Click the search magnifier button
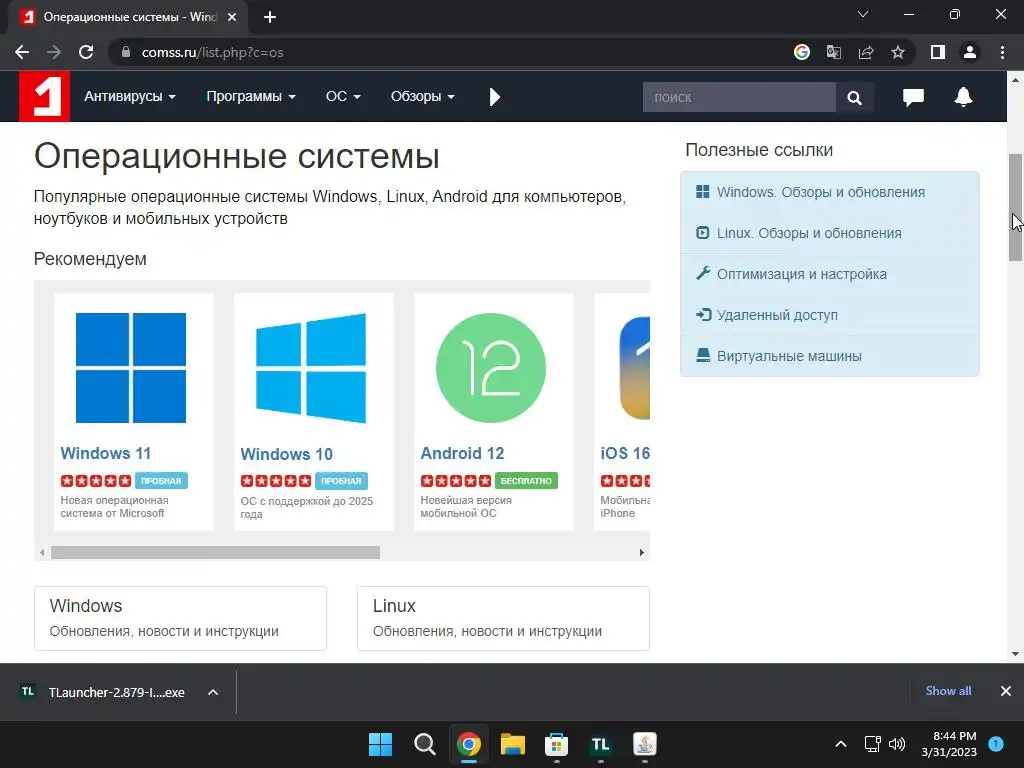Image resolution: width=1024 pixels, height=768 pixels. point(854,97)
